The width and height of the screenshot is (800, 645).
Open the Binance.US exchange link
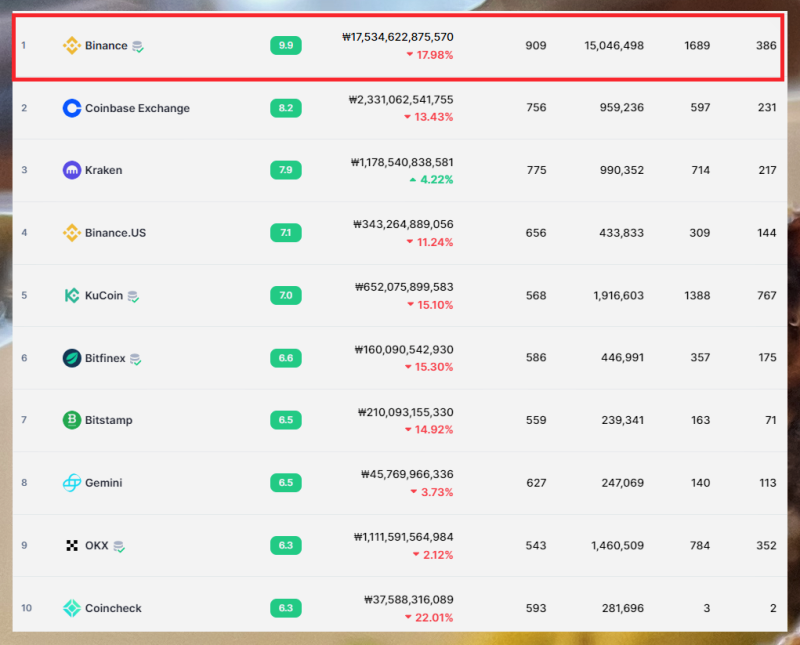[x=115, y=233]
